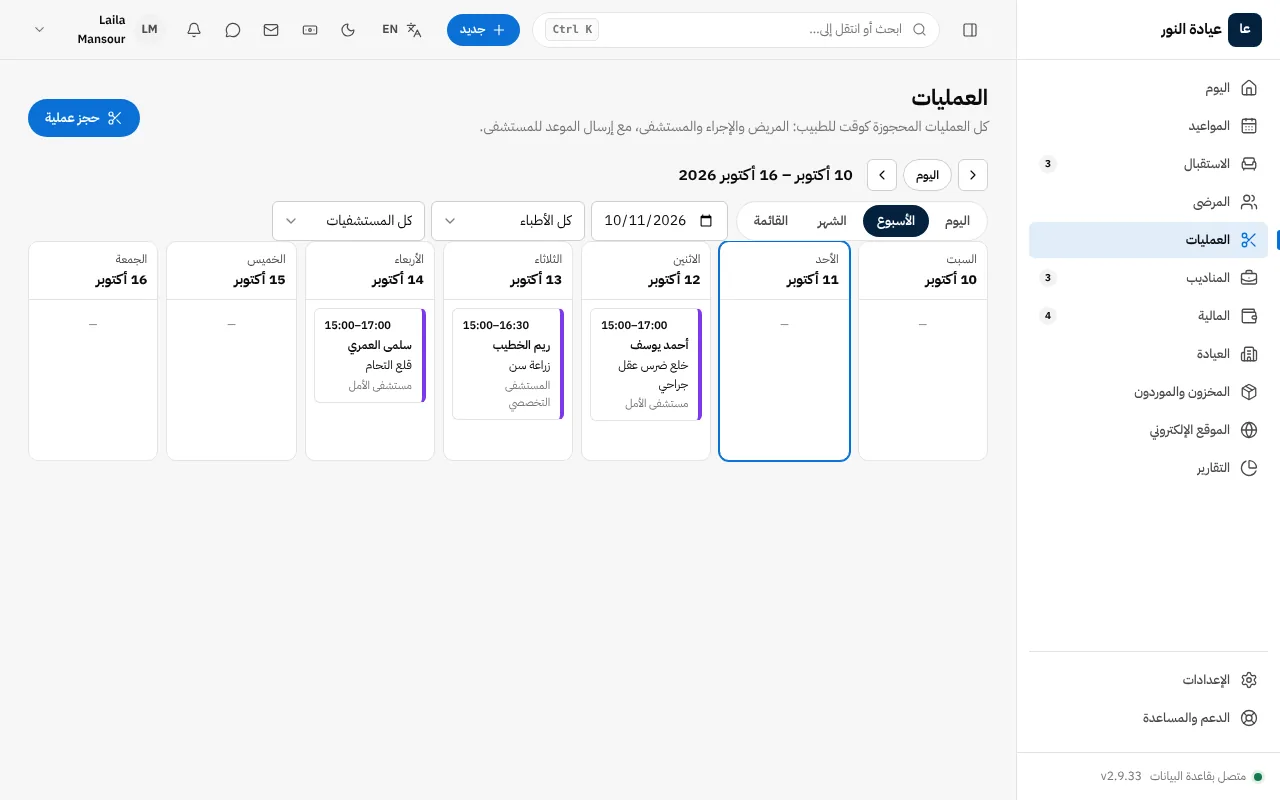This screenshot has width=1280, height=800.
Task: Open the mail envelope icon
Action: coord(271,30)
